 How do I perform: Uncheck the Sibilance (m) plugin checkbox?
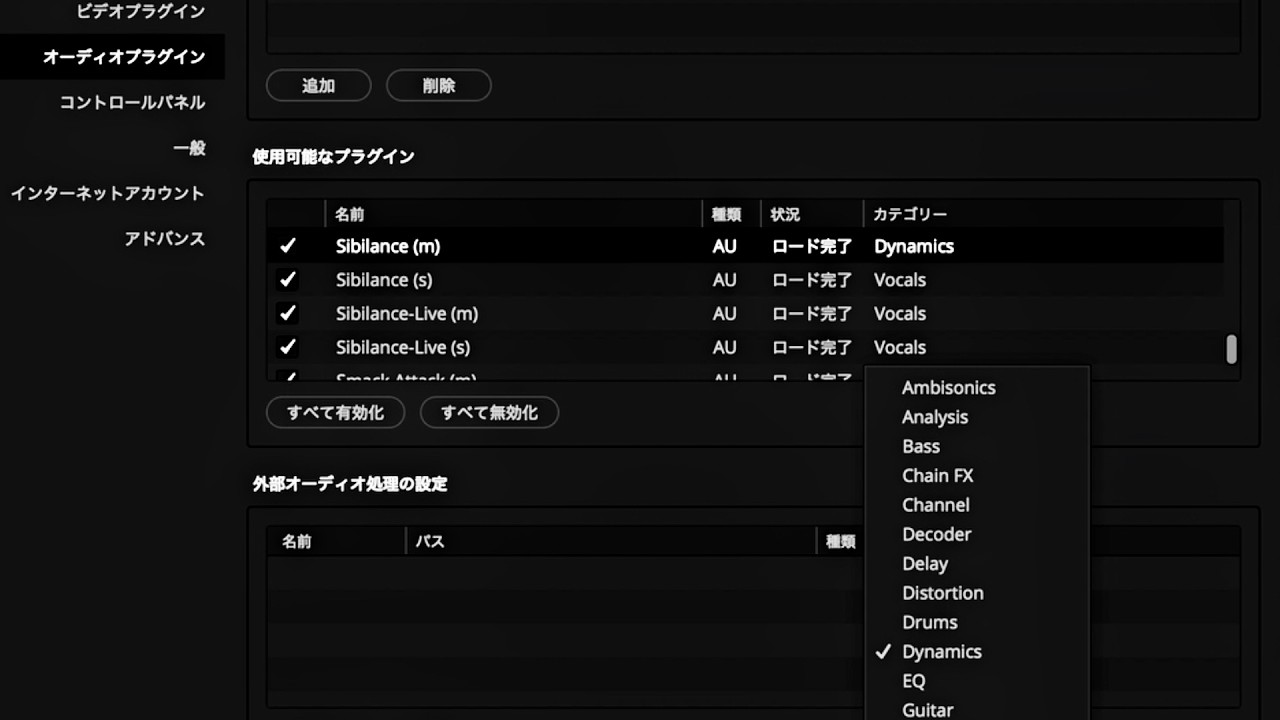pos(288,246)
